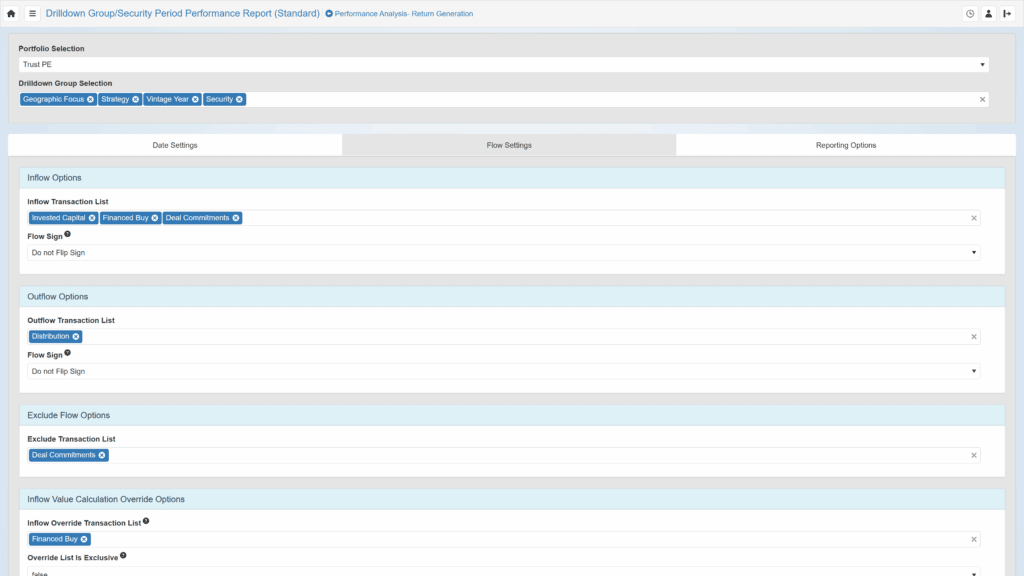Click the home icon in top bar
This screenshot has height=576, width=1024.
11,14
